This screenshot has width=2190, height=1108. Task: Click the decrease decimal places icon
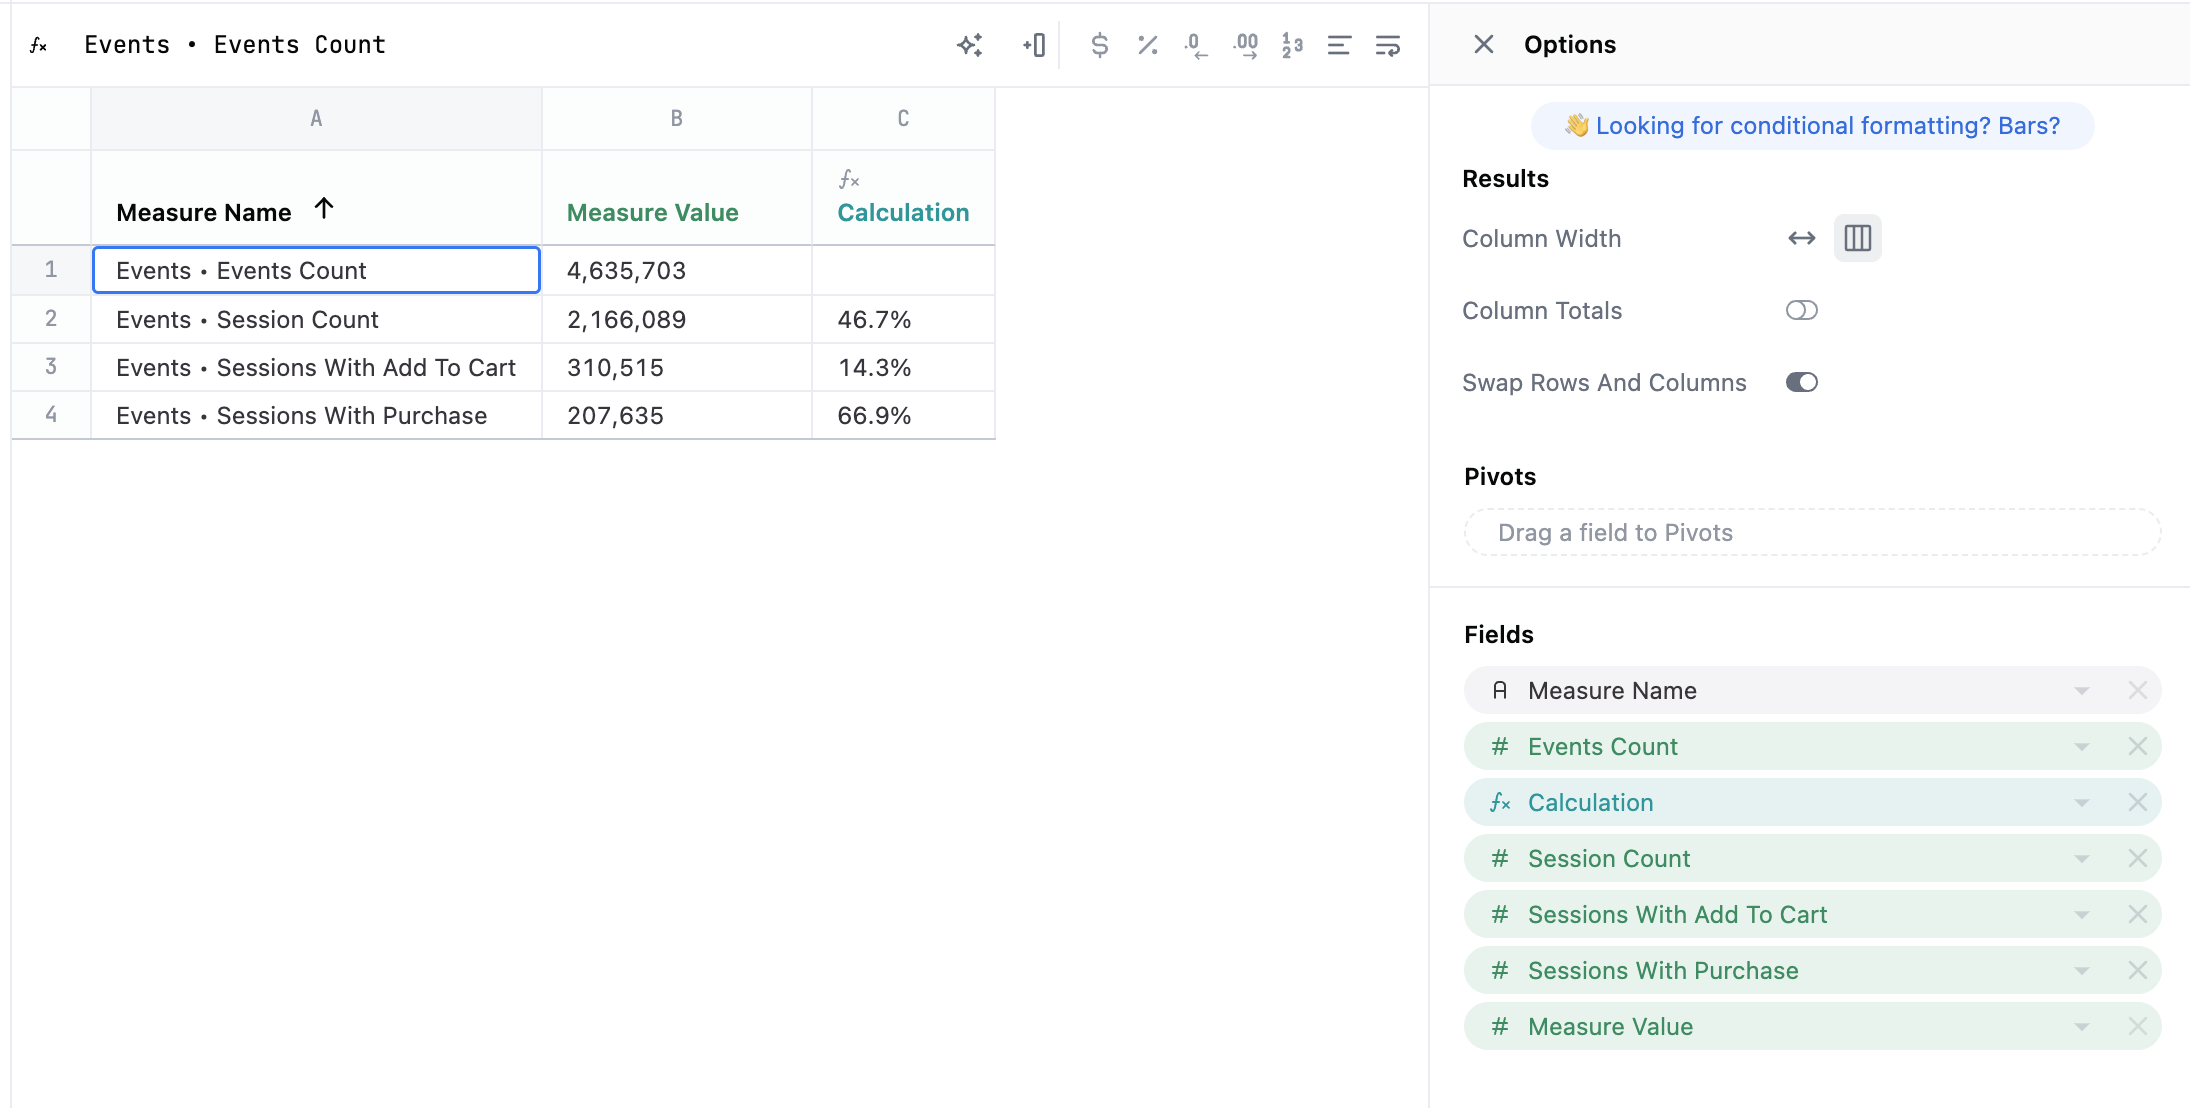click(1195, 45)
